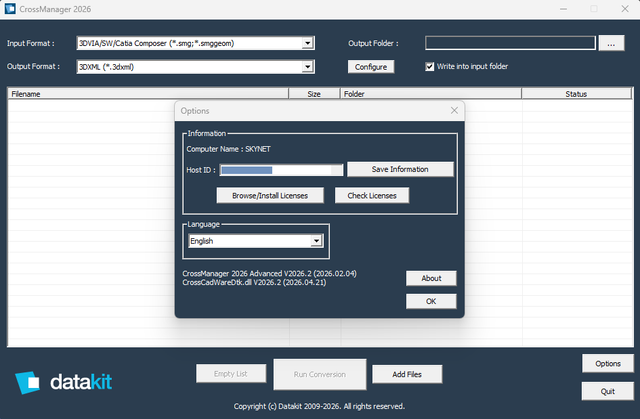Open the About dialog
640x419 pixels.
pyautogui.click(x=431, y=278)
